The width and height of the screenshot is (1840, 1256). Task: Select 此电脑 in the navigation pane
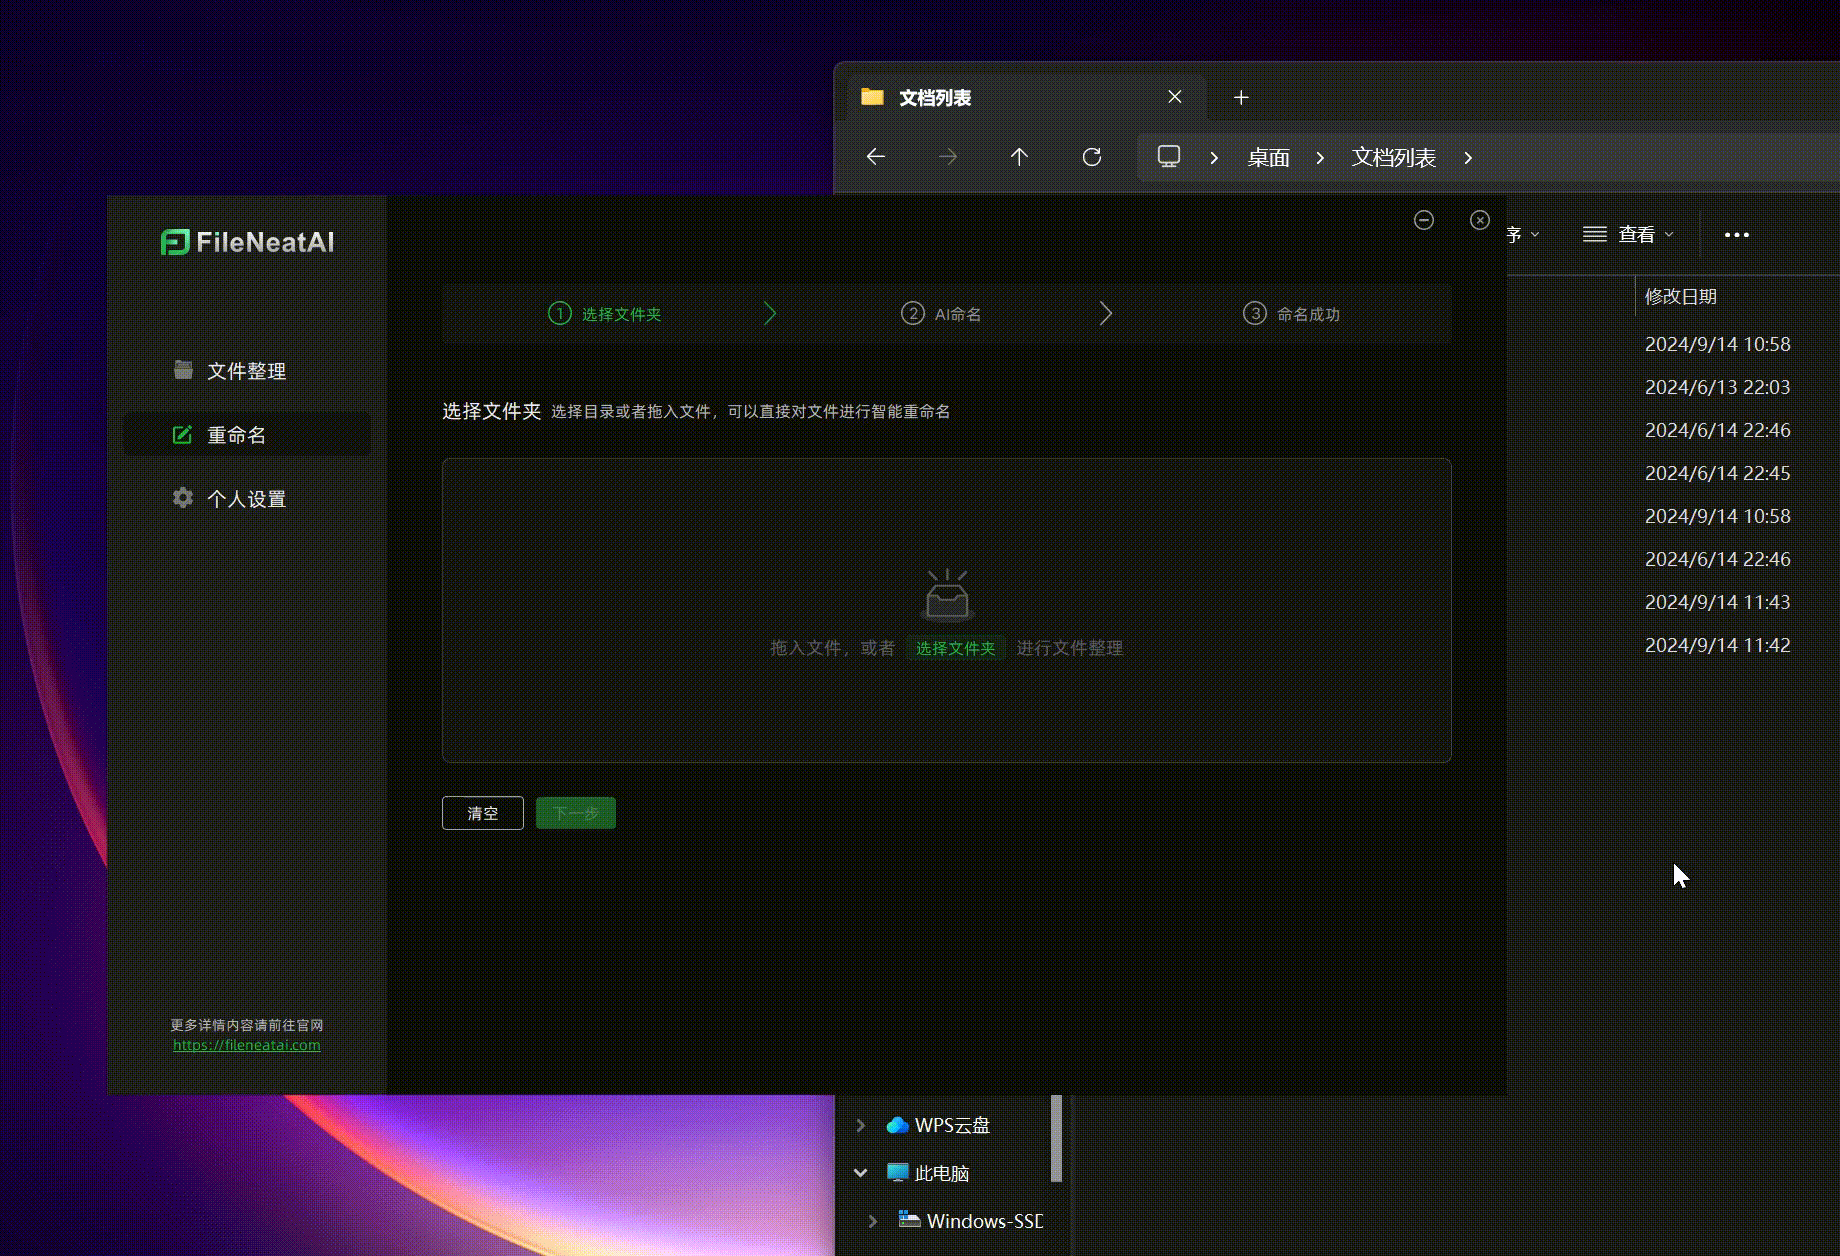point(942,1173)
